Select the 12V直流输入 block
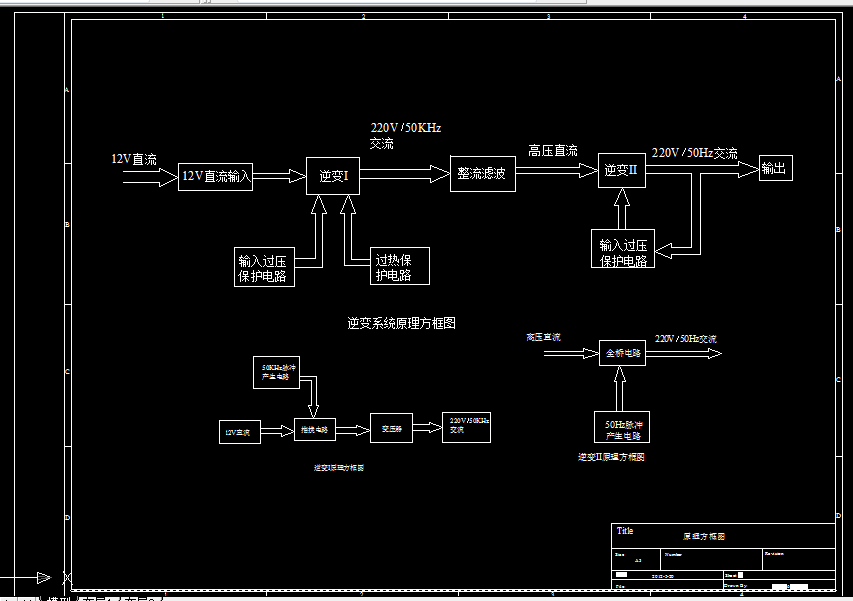This screenshot has width=853, height=601. (x=215, y=177)
